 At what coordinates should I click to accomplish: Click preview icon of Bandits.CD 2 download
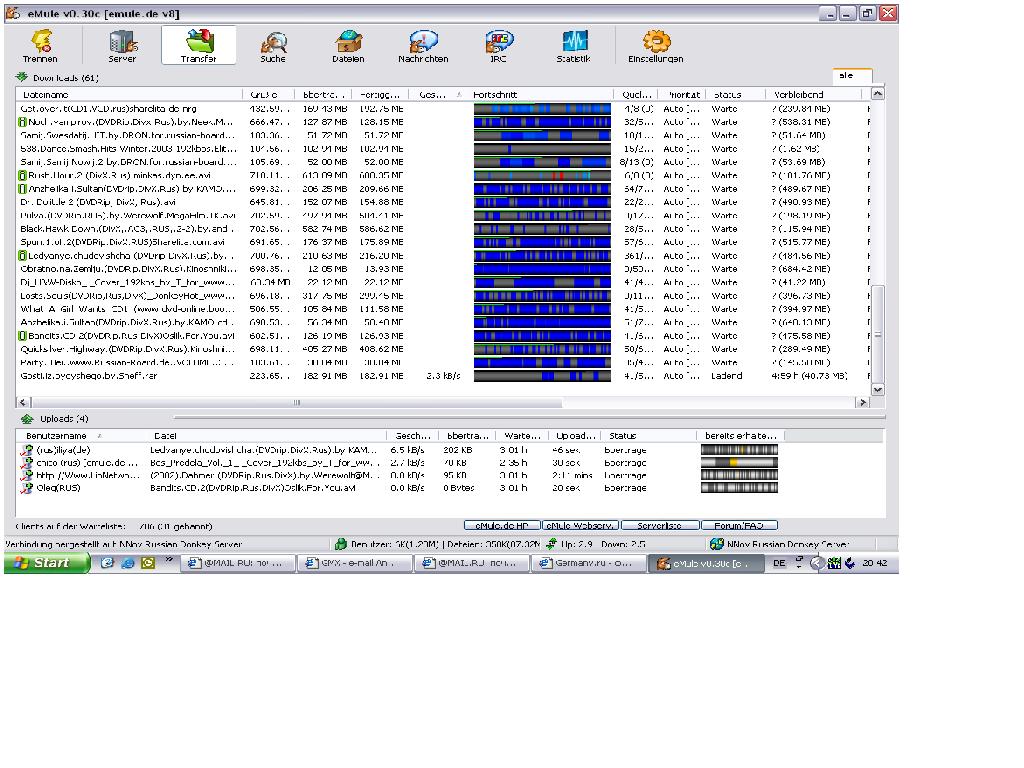tap(23, 336)
